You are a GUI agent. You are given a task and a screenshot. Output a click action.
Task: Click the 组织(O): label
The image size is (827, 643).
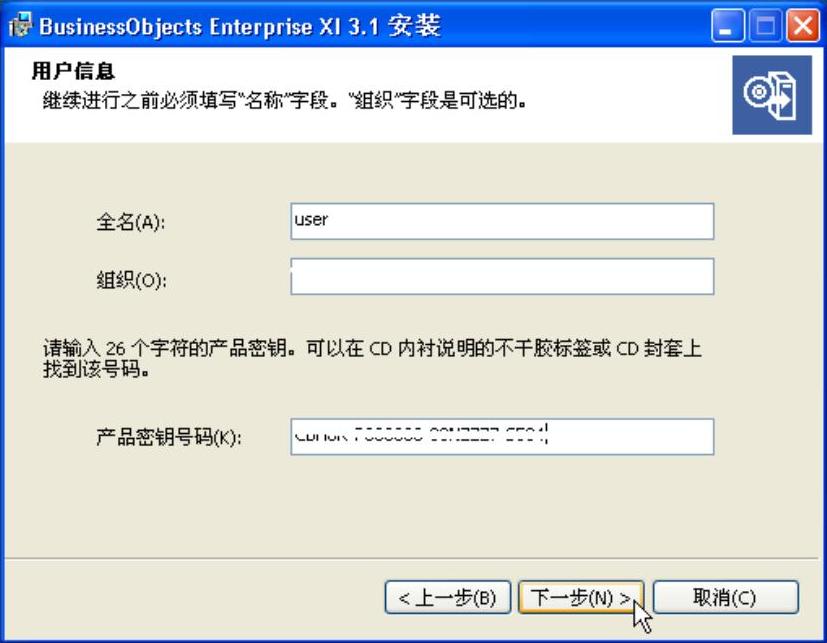click(x=131, y=280)
